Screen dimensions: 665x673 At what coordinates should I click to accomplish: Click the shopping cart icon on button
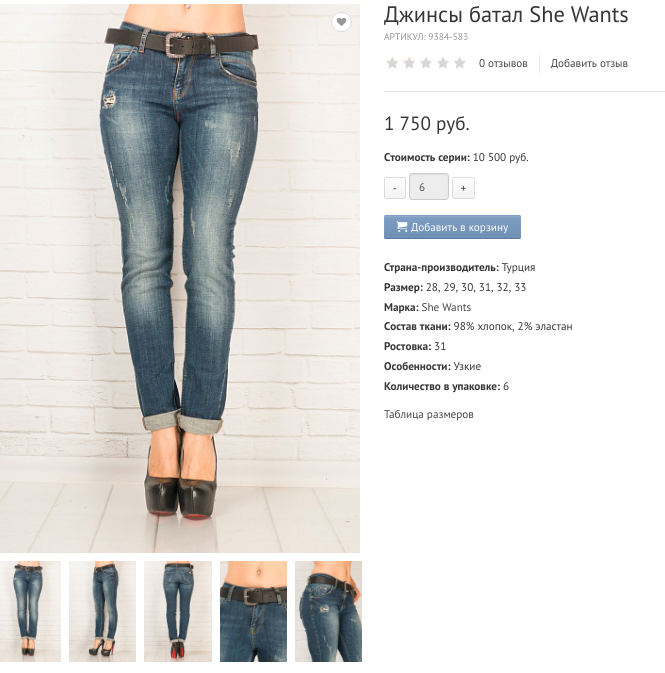pyautogui.click(x=402, y=226)
